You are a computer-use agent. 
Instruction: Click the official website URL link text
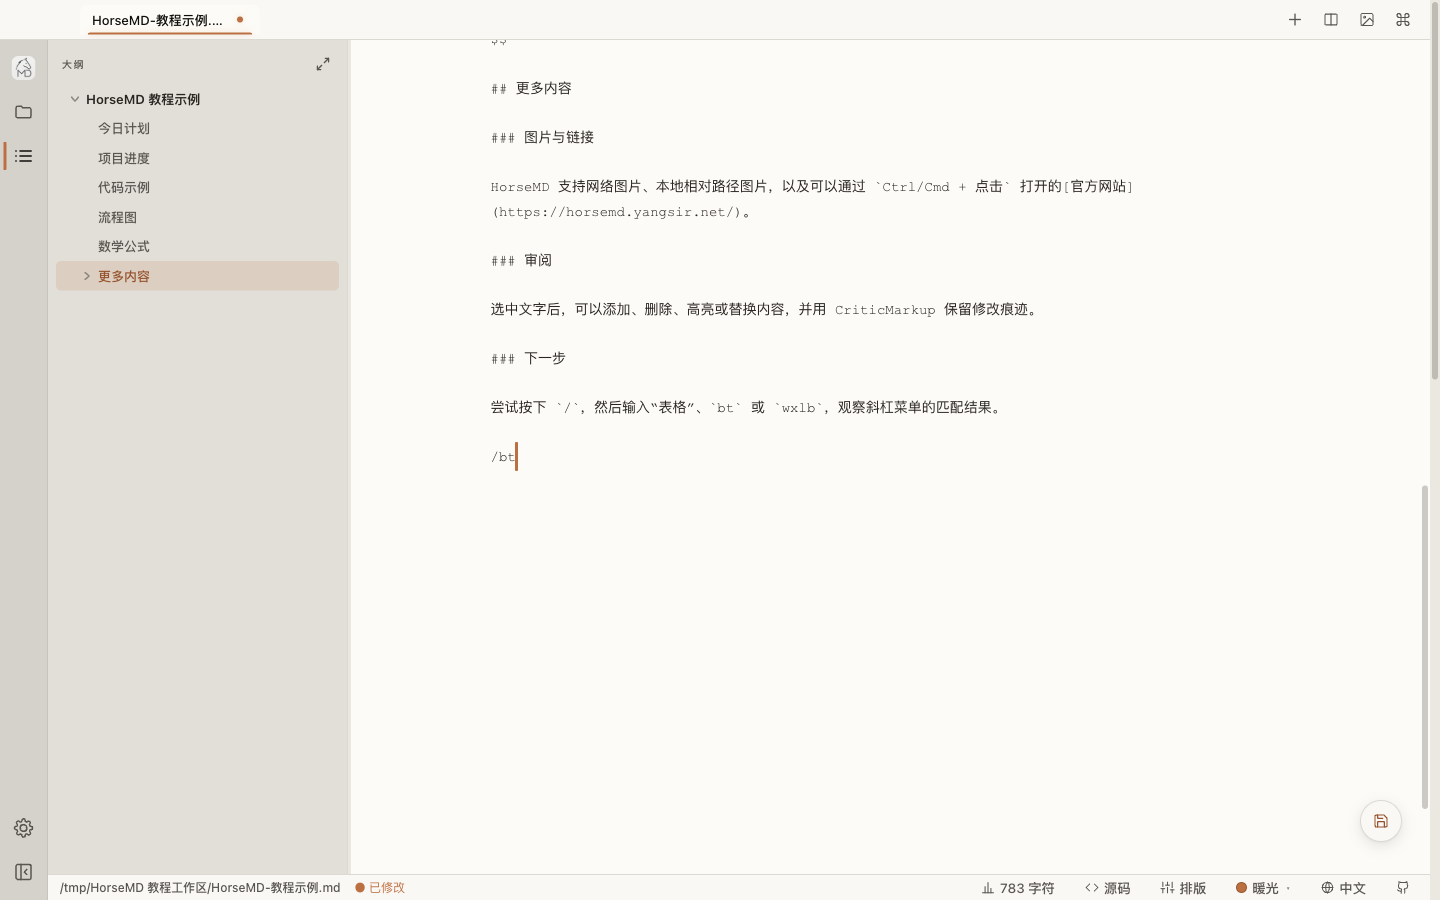(x=617, y=212)
